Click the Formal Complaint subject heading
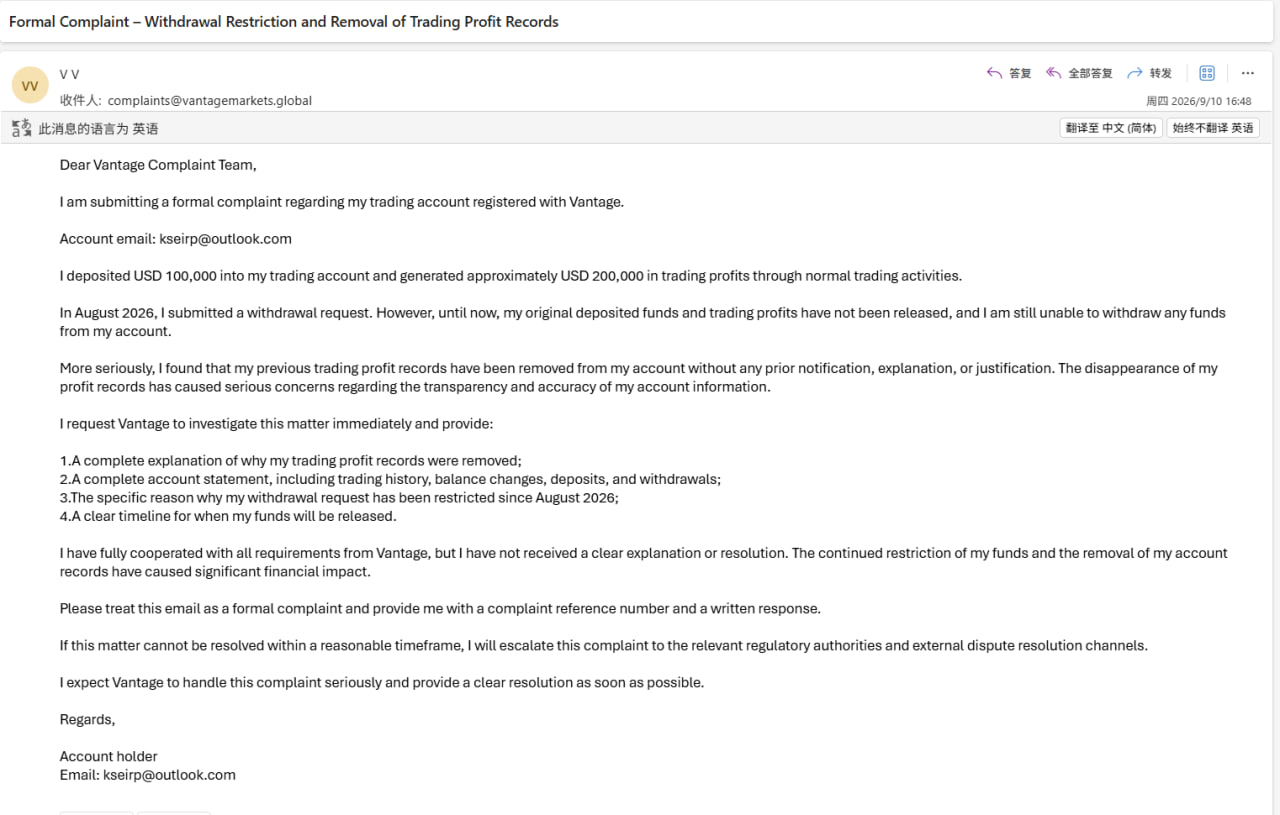Screen dimensions: 1280x815 (284, 21)
